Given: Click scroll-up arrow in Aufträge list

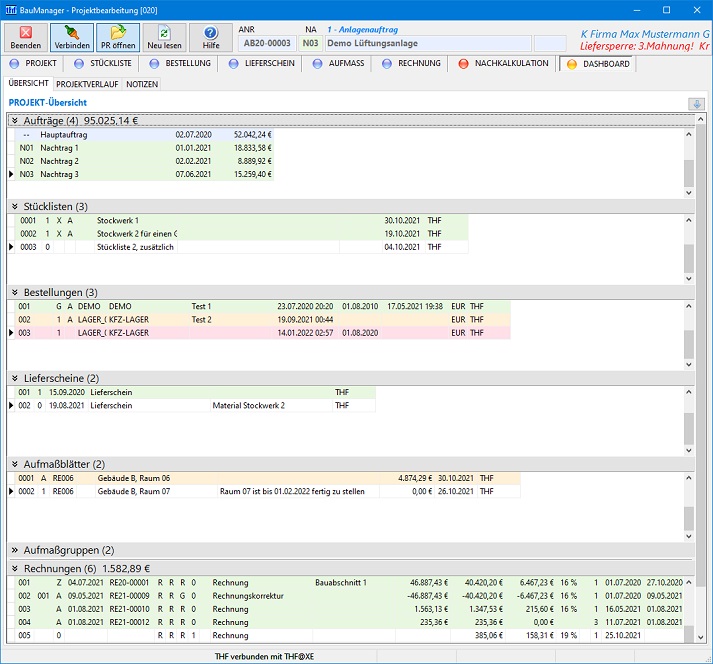Looking at the screenshot, I should tap(689, 134).
